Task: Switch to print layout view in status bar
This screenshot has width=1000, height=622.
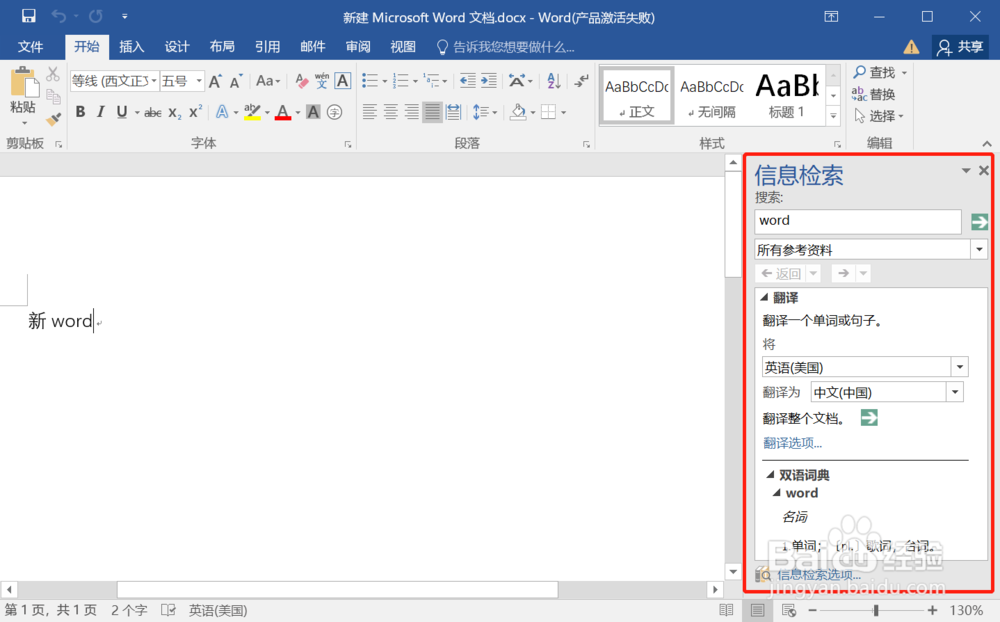Action: point(757,611)
